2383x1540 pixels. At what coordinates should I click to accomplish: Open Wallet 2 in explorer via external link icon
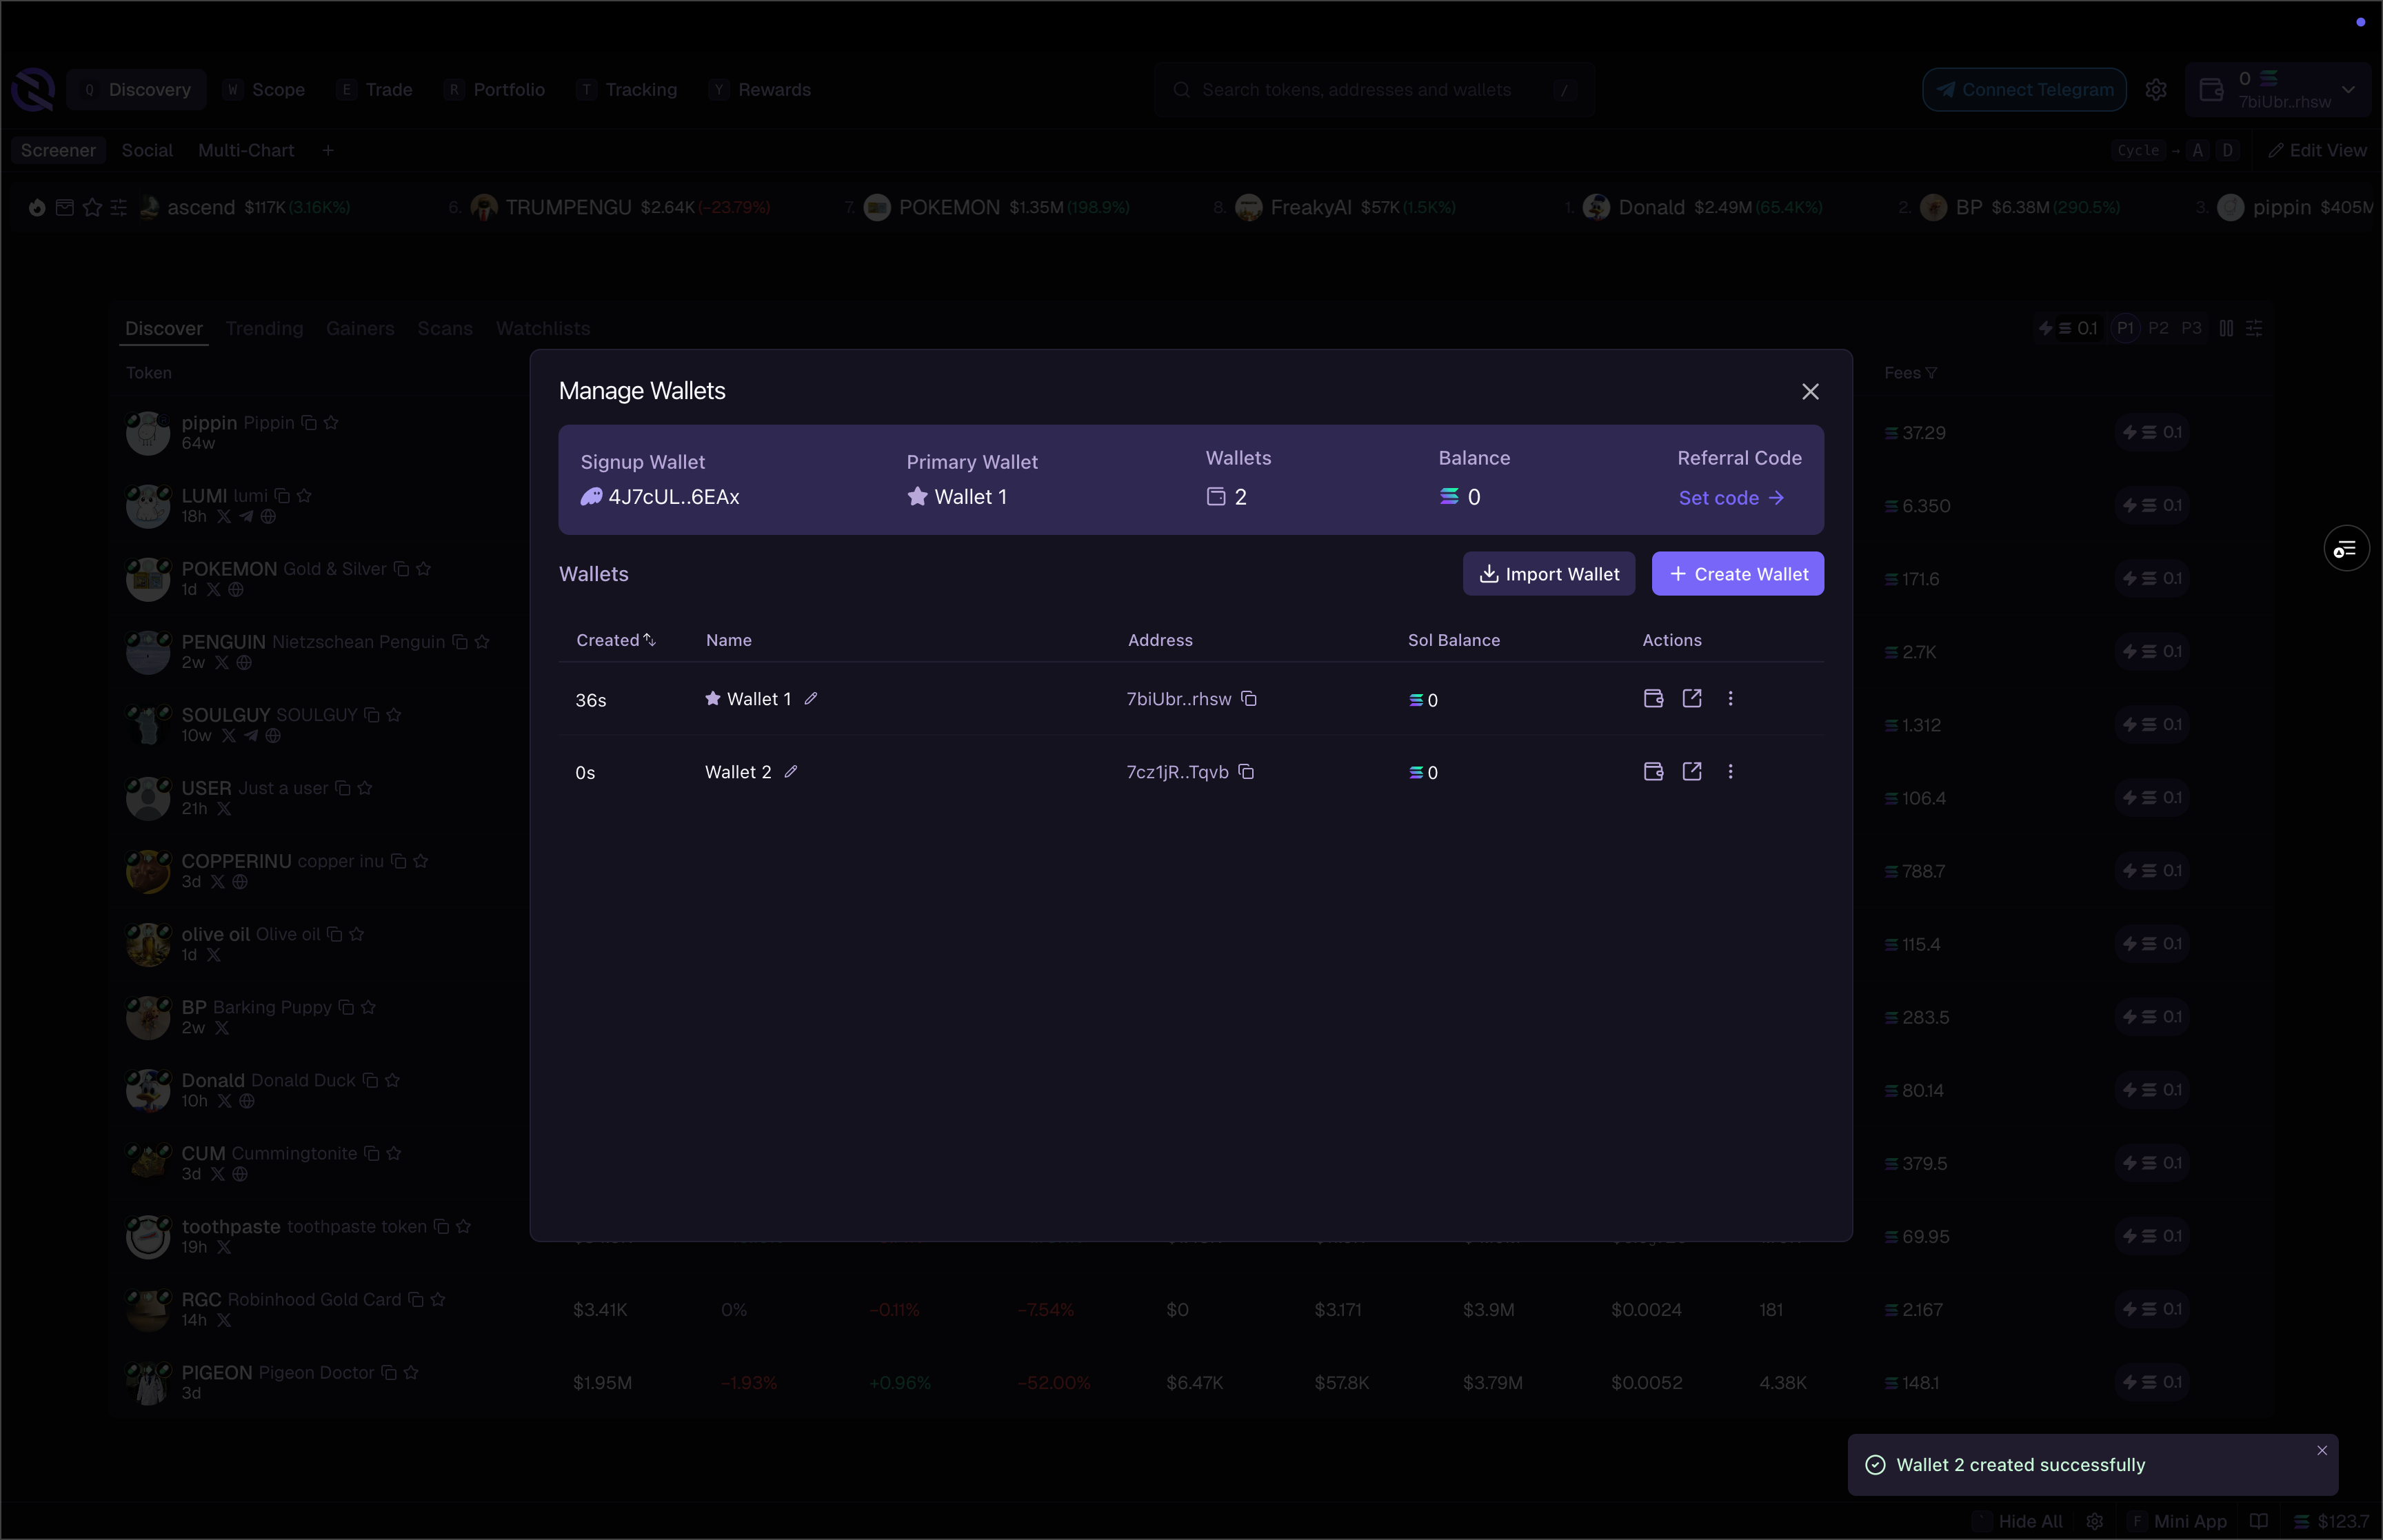pos(1692,771)
